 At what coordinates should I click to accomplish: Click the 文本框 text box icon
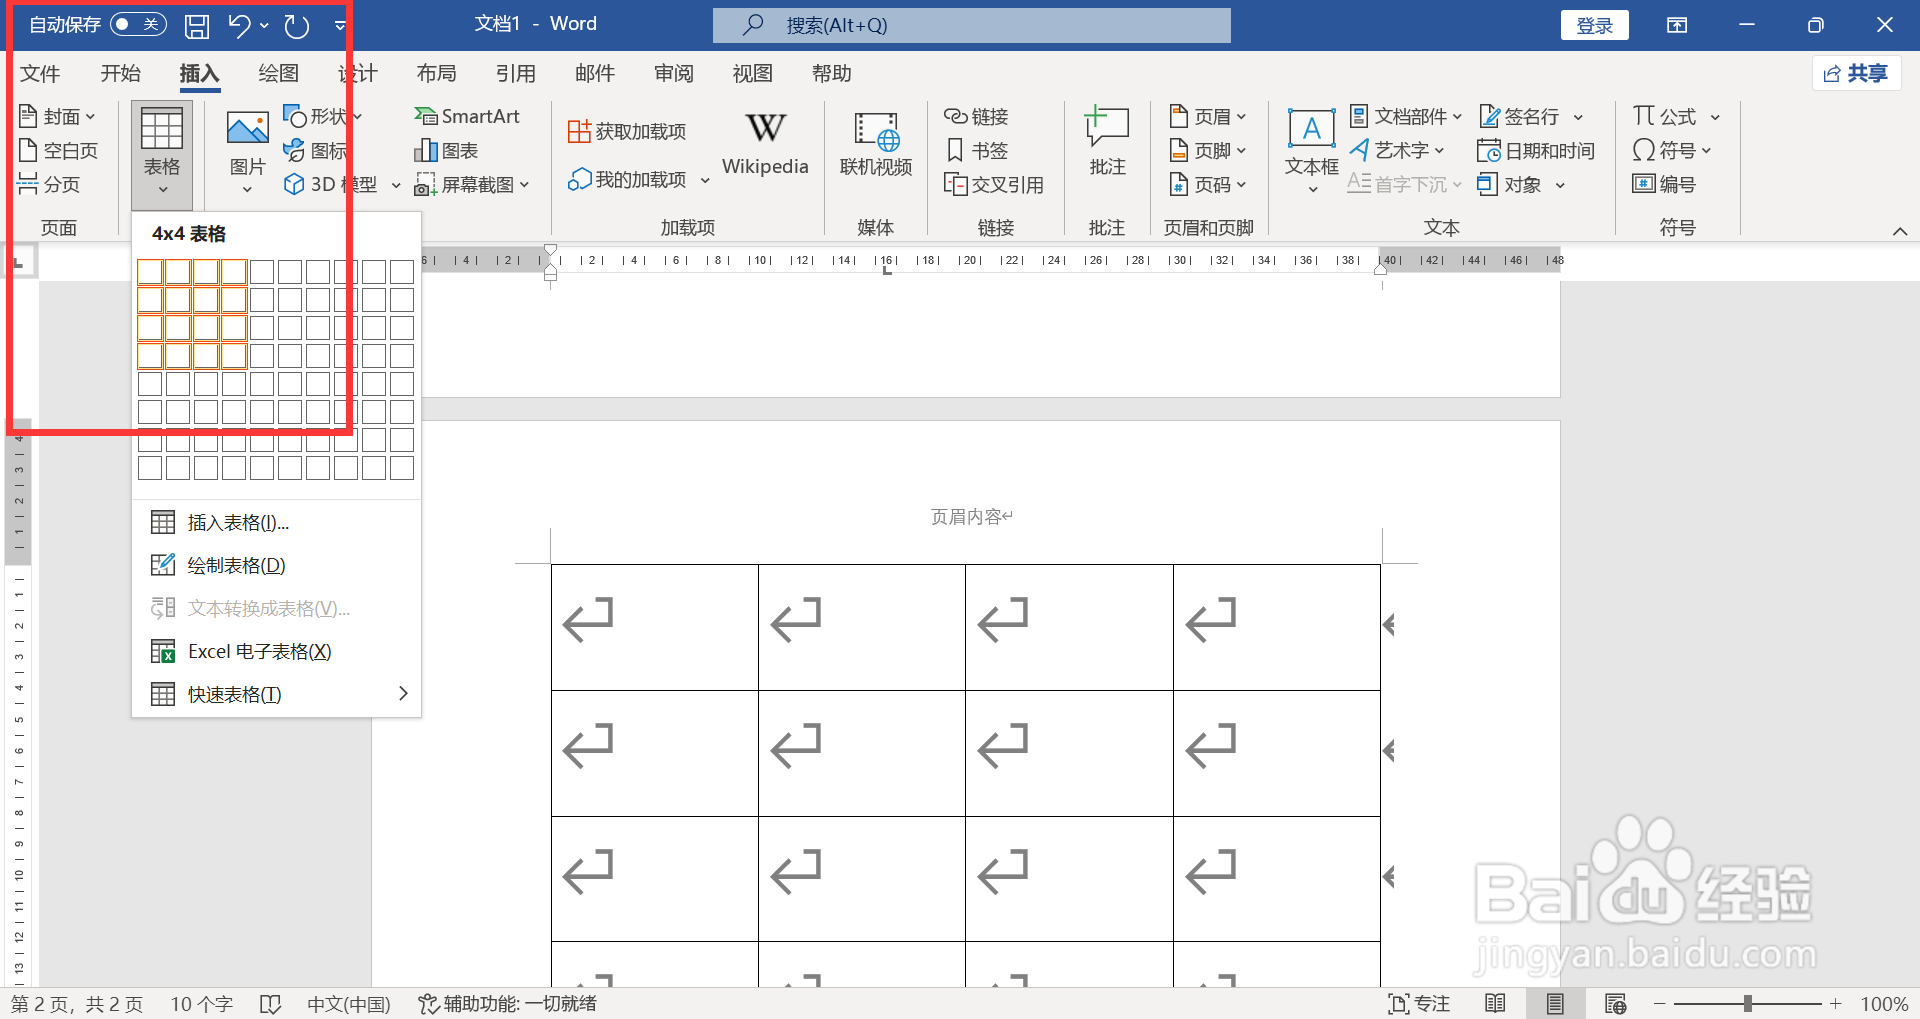coord(1311,129)
